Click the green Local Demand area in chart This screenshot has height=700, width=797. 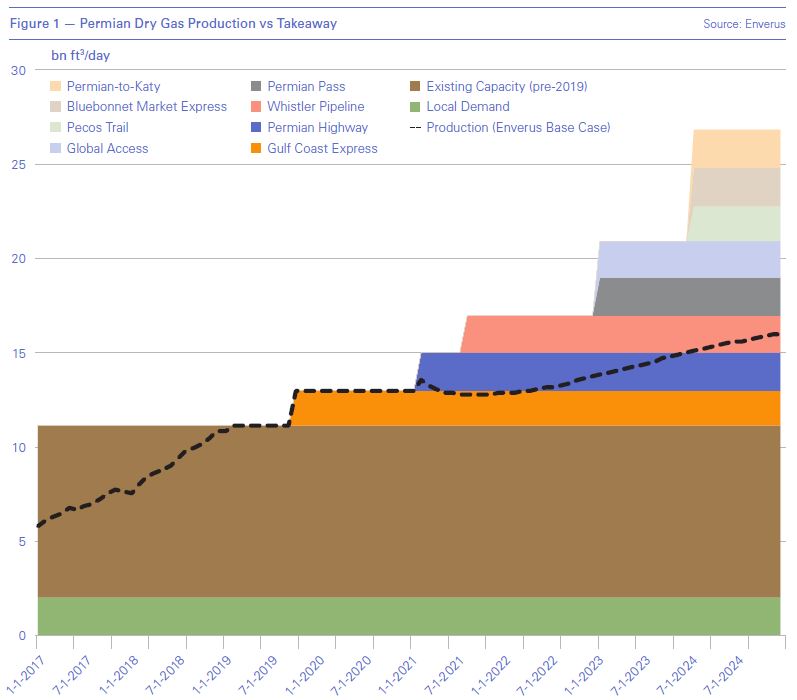400,616
